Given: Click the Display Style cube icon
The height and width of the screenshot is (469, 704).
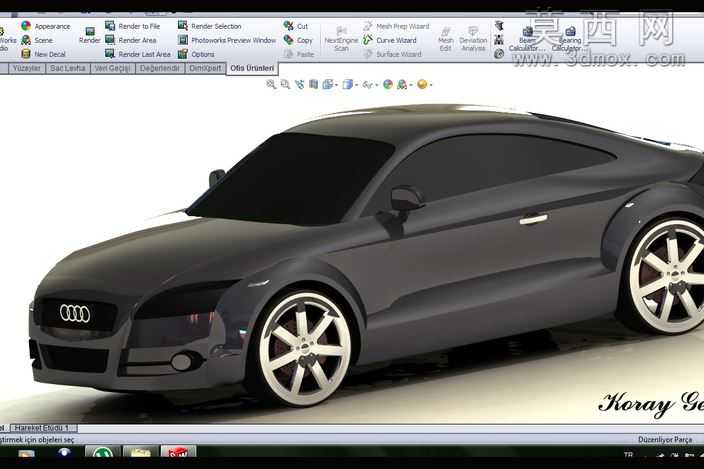Looking at the screenshot, I should [x=347, y=84].
